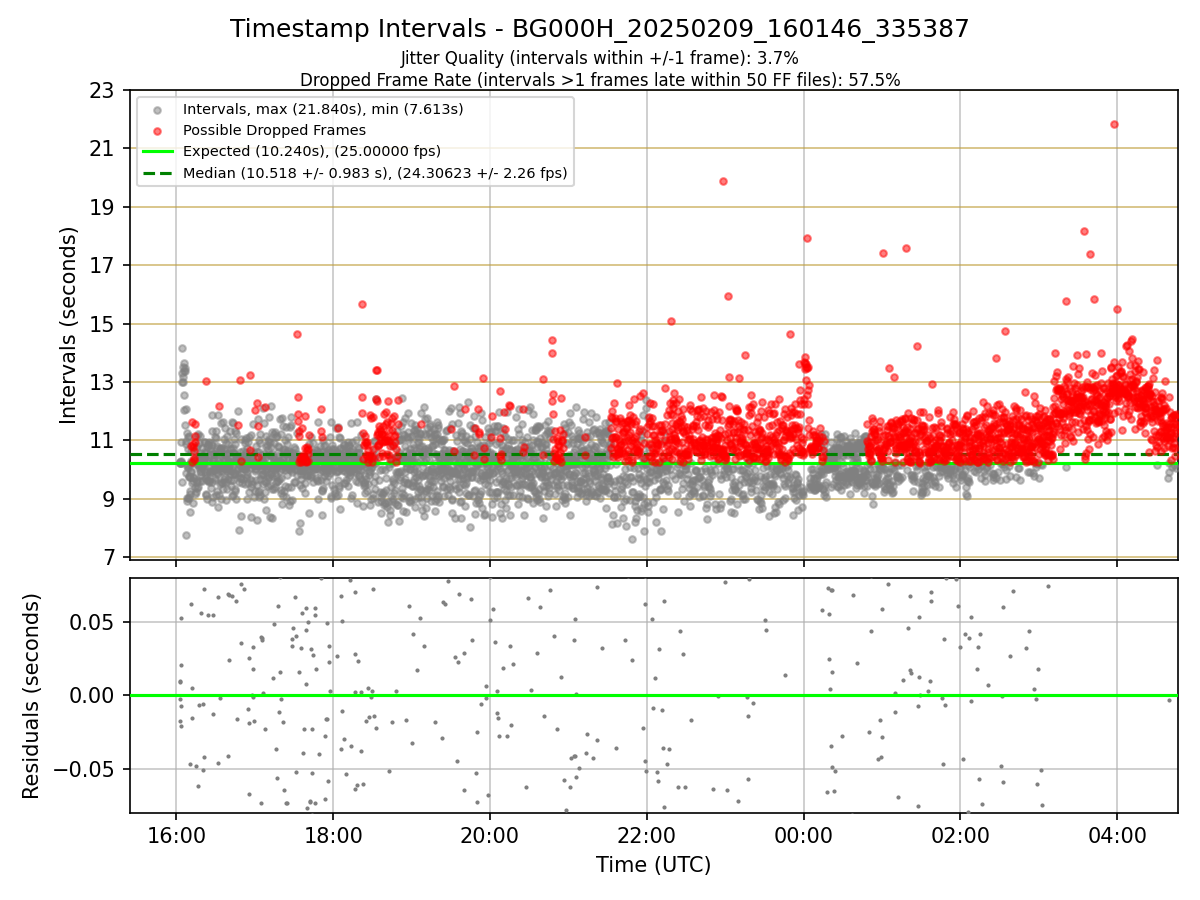Click the x-axis tick label '22:00'
The height and width of the screenshot is (900, 1200).
647,834
